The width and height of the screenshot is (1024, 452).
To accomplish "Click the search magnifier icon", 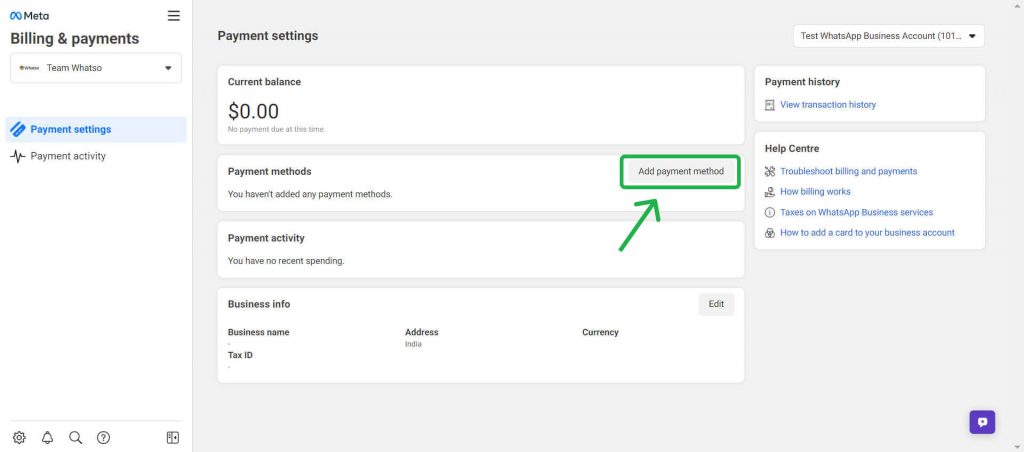I will coord(75,437).
